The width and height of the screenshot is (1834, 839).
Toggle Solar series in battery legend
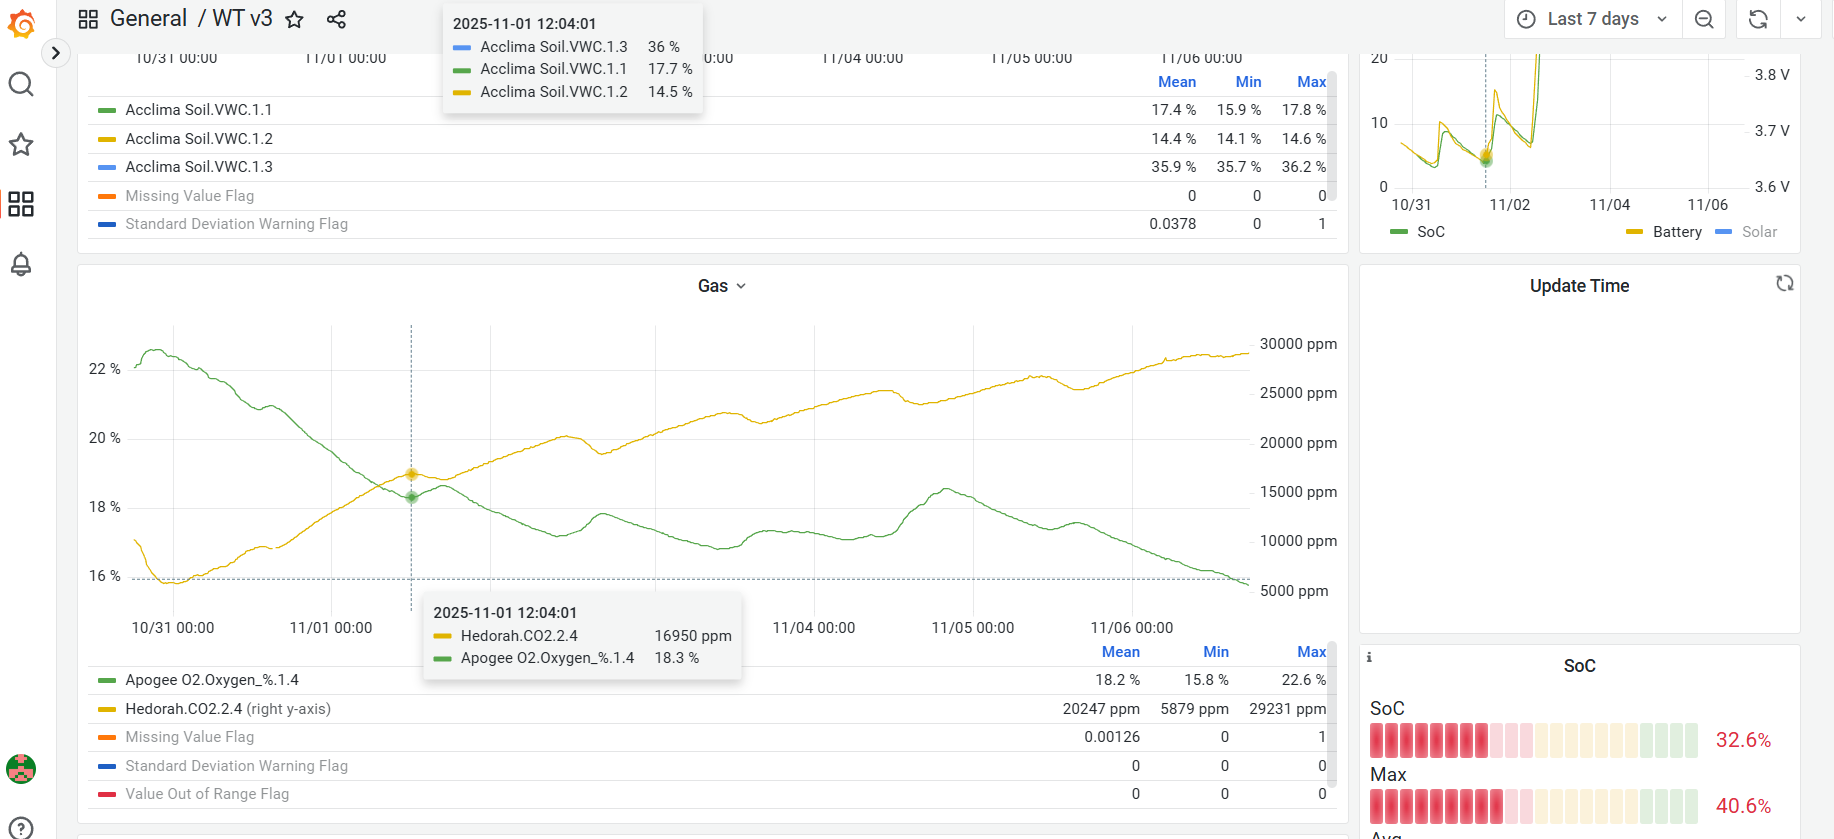1759,232
